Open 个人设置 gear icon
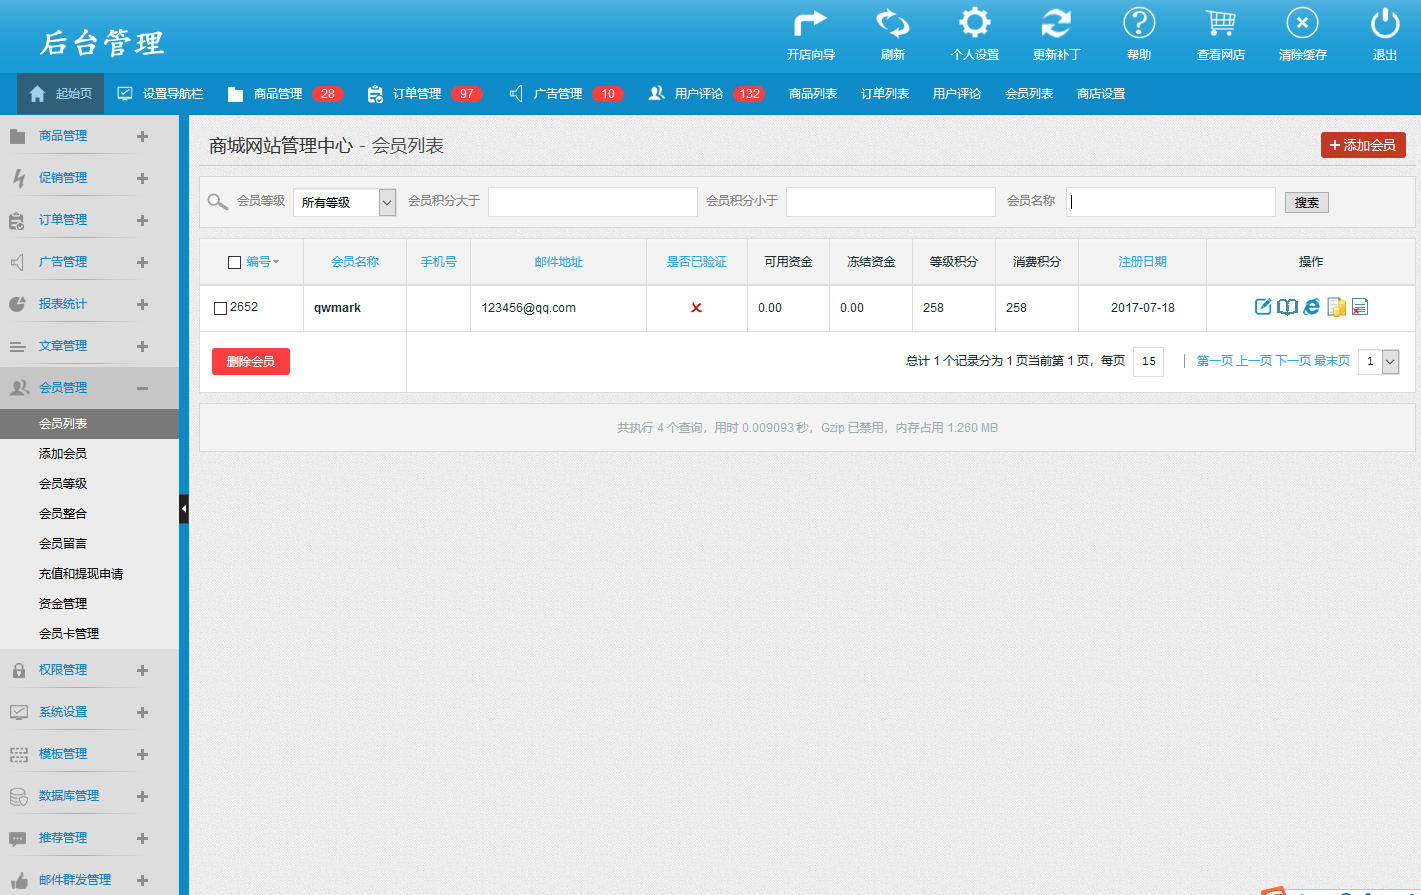This screenshot has width=1421, height=895. tap(975, 22)
